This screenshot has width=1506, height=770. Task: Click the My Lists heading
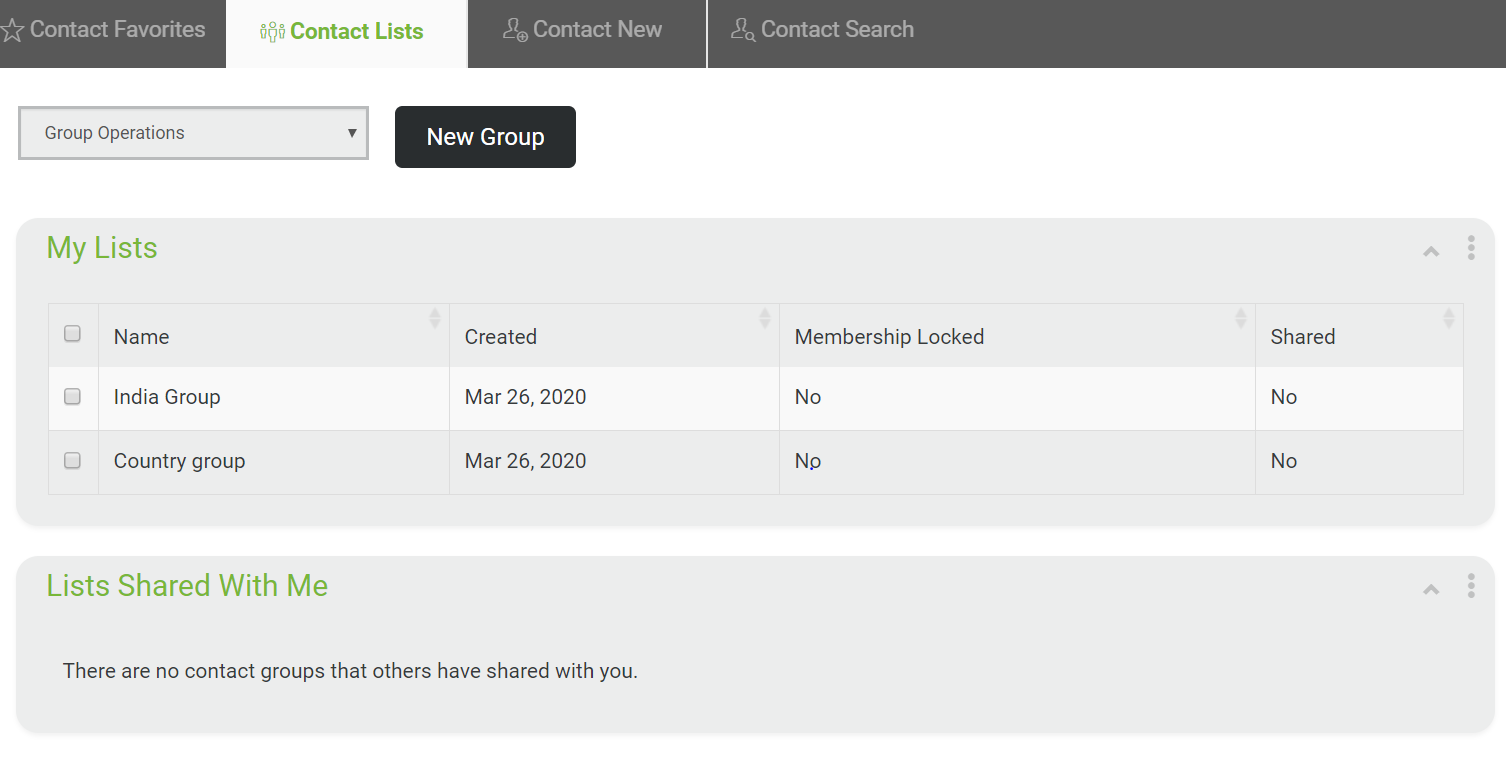[x=102, y=248]
